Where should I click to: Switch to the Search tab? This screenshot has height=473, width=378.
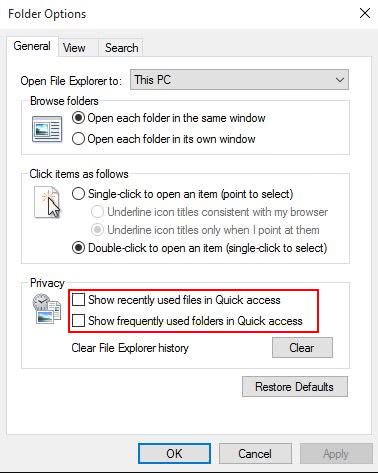pyautogui.click(x=122, y=48)
